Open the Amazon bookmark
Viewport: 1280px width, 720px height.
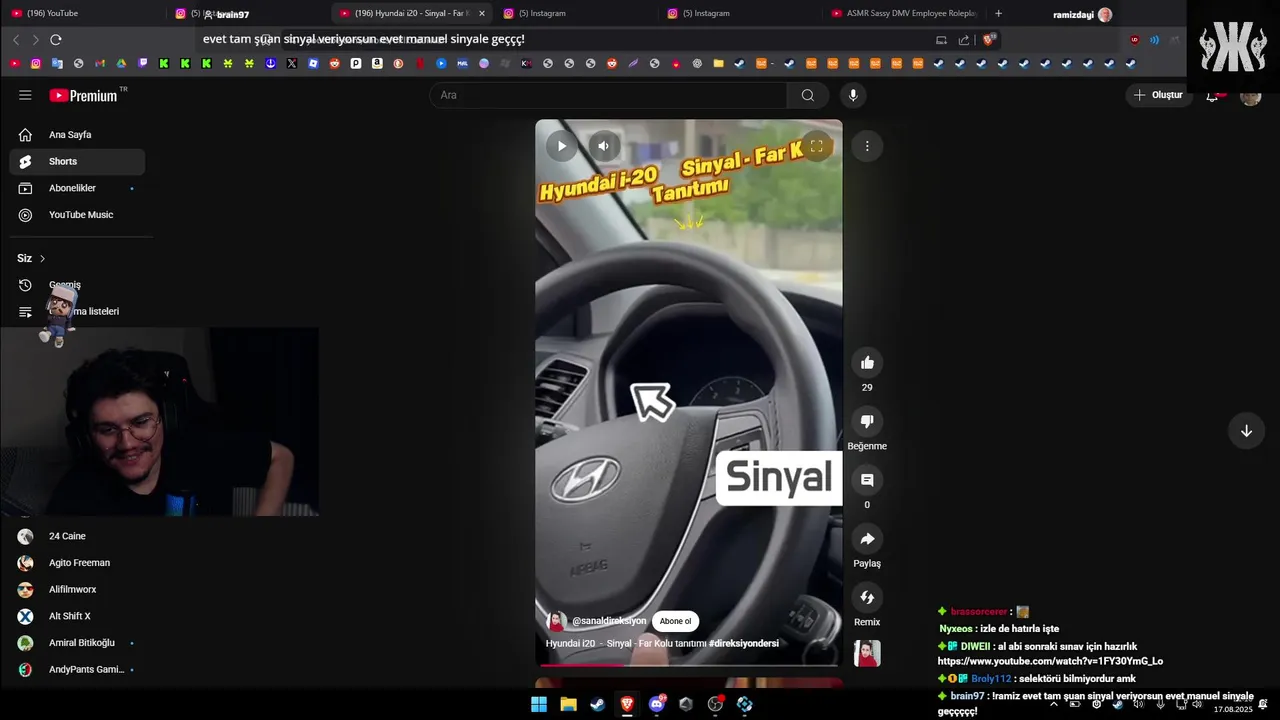[x=377, y=63]
